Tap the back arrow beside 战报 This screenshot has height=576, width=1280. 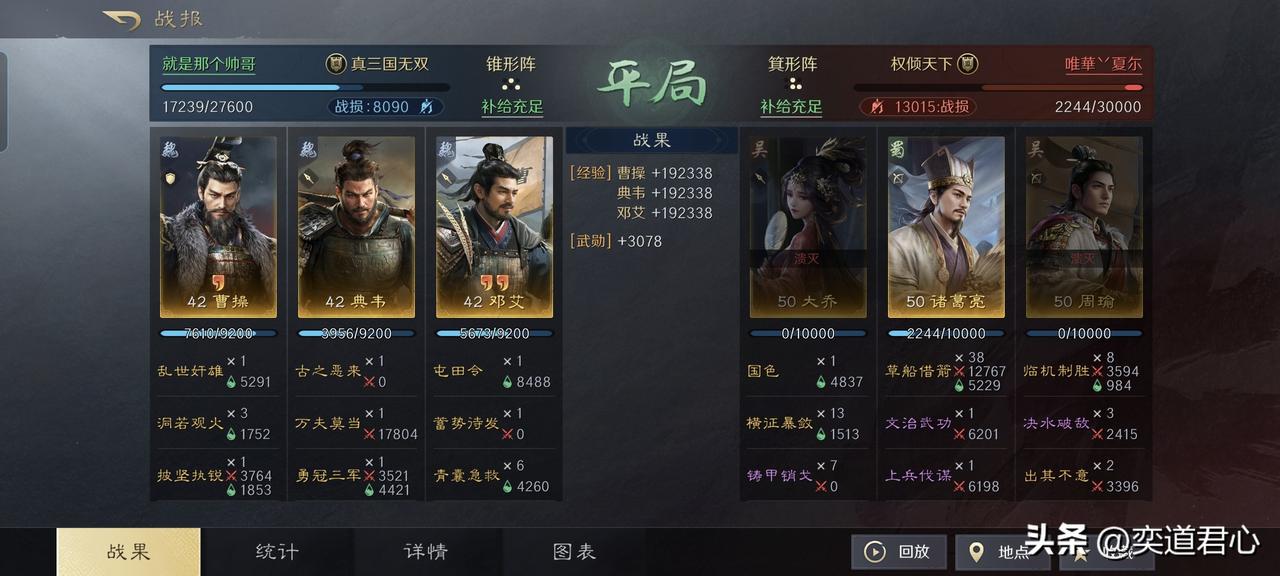[x=121, y=19]
